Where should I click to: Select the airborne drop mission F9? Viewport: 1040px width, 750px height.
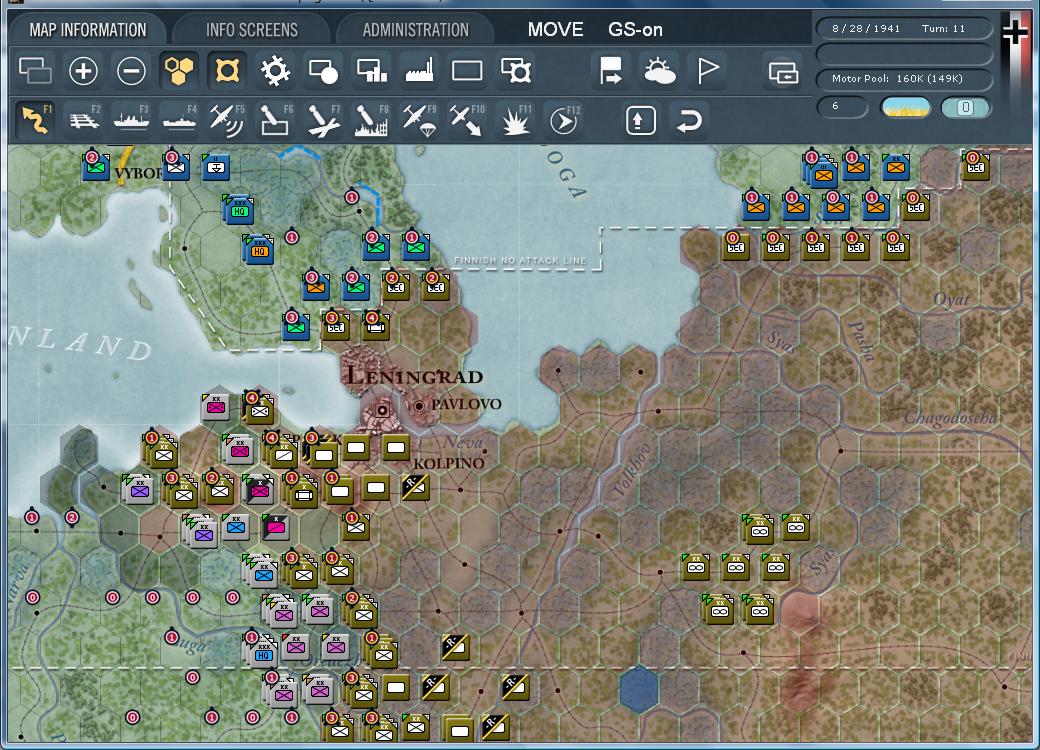pos(419,120)
